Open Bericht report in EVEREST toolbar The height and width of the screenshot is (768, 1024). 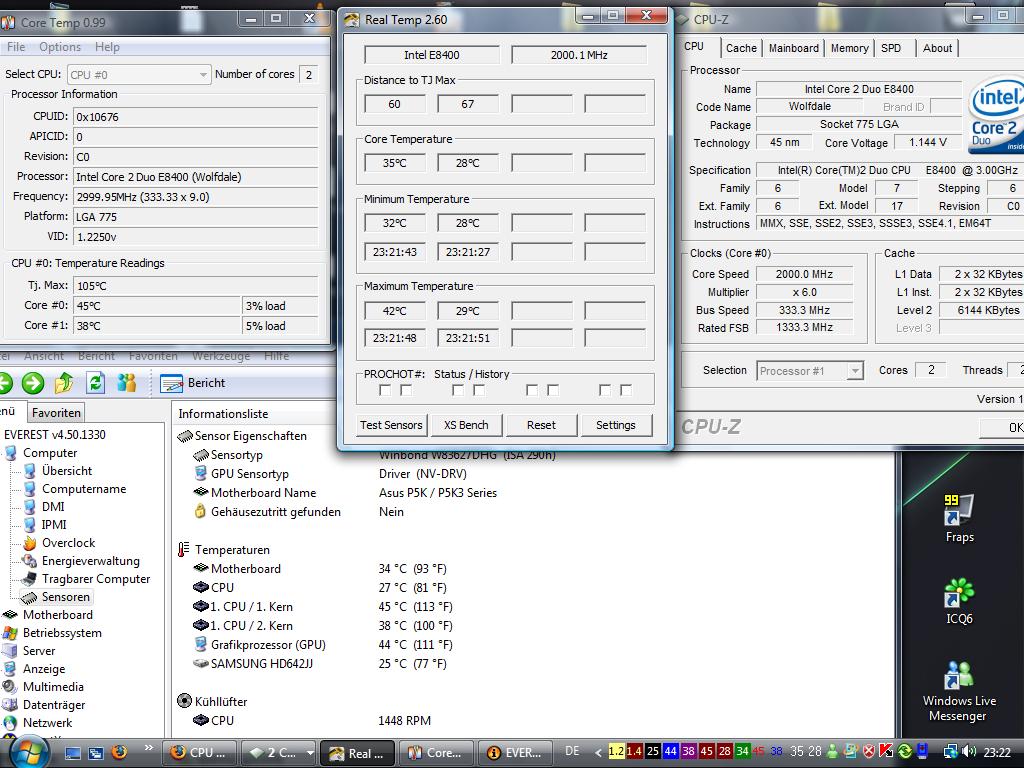point(193,383)
